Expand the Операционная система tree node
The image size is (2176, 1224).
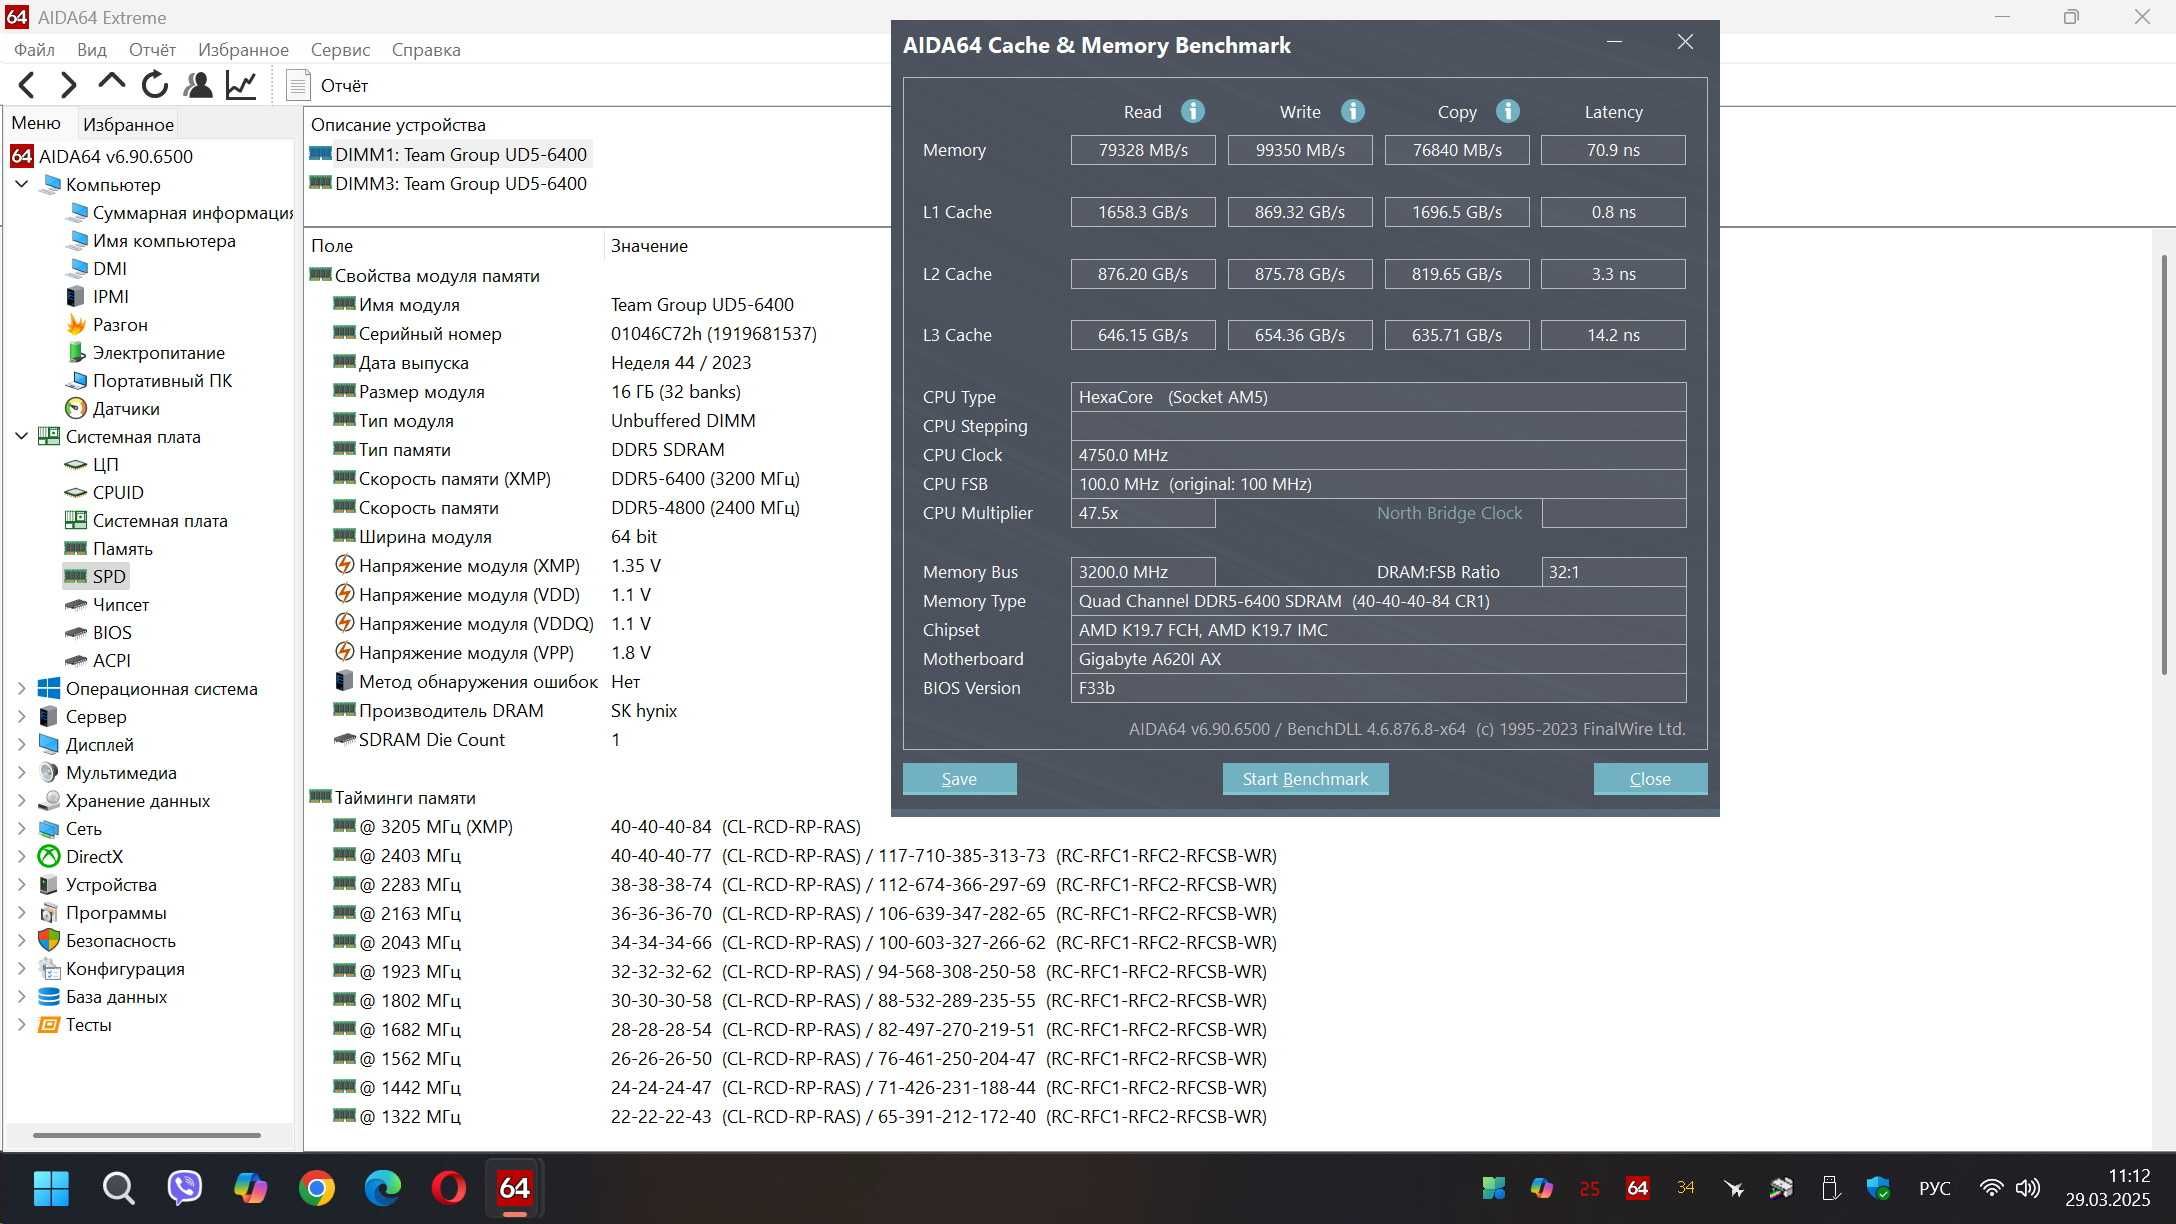[21, 688]
